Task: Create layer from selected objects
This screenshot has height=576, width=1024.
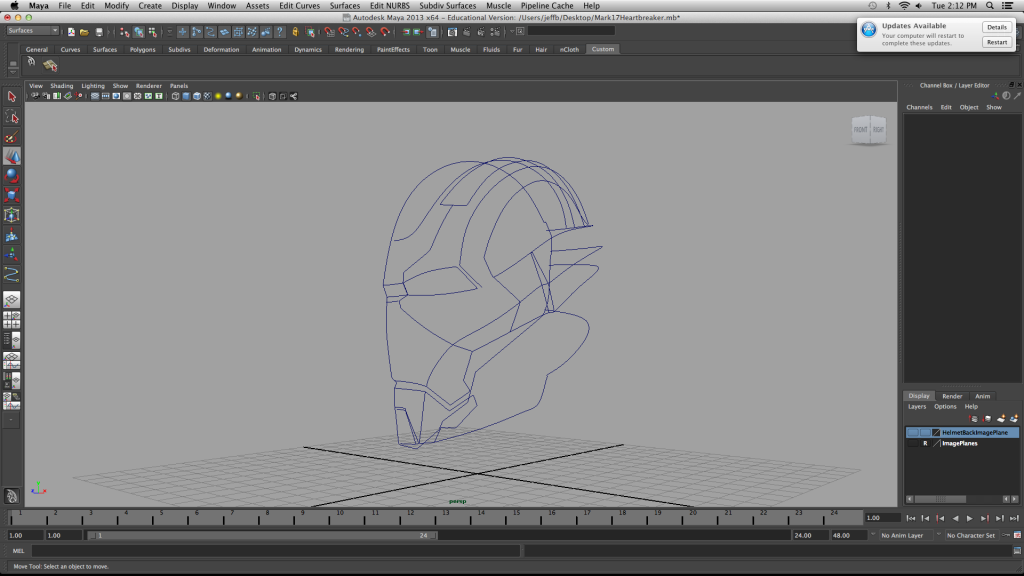Action: click(1014, 419)
